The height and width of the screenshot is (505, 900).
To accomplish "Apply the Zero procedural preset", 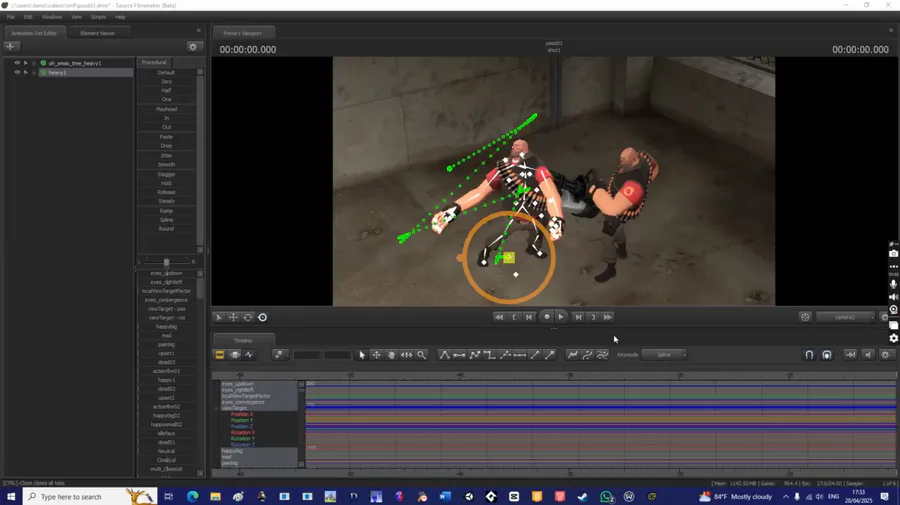I will tap(166, 81).
